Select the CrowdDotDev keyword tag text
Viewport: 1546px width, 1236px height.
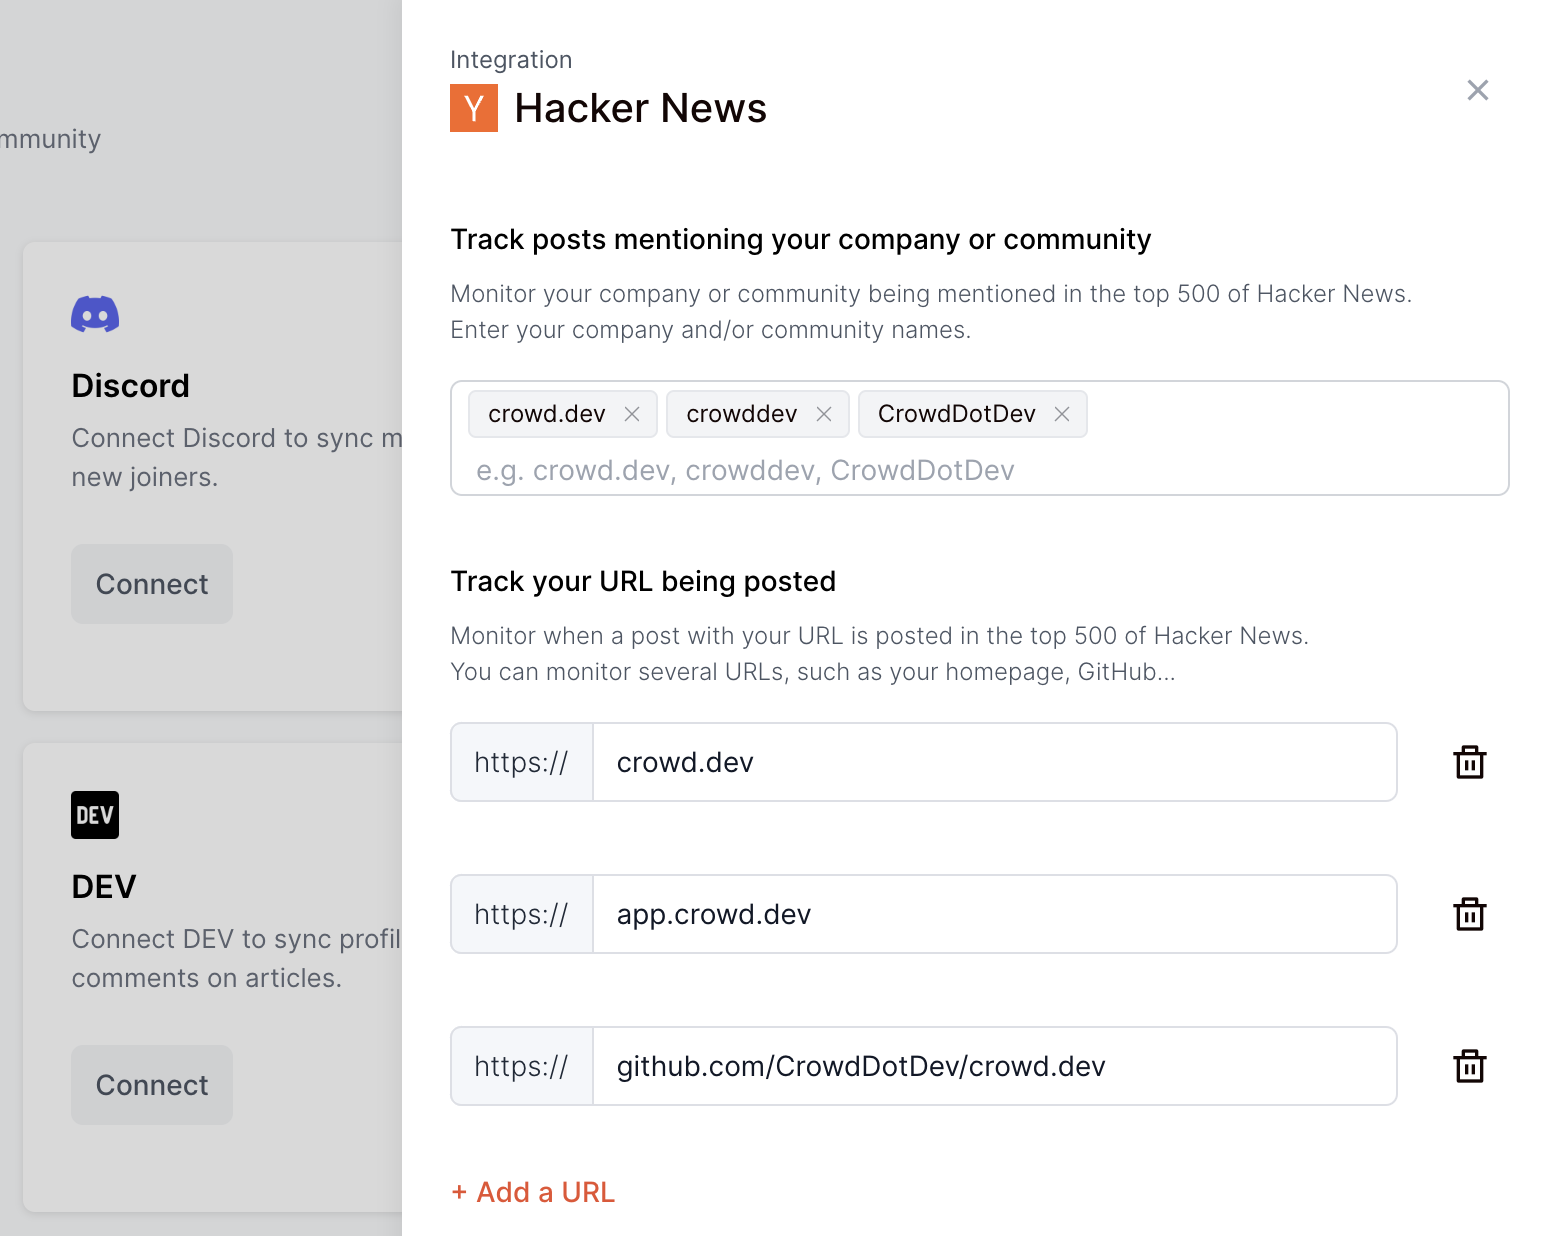[957, 414]
